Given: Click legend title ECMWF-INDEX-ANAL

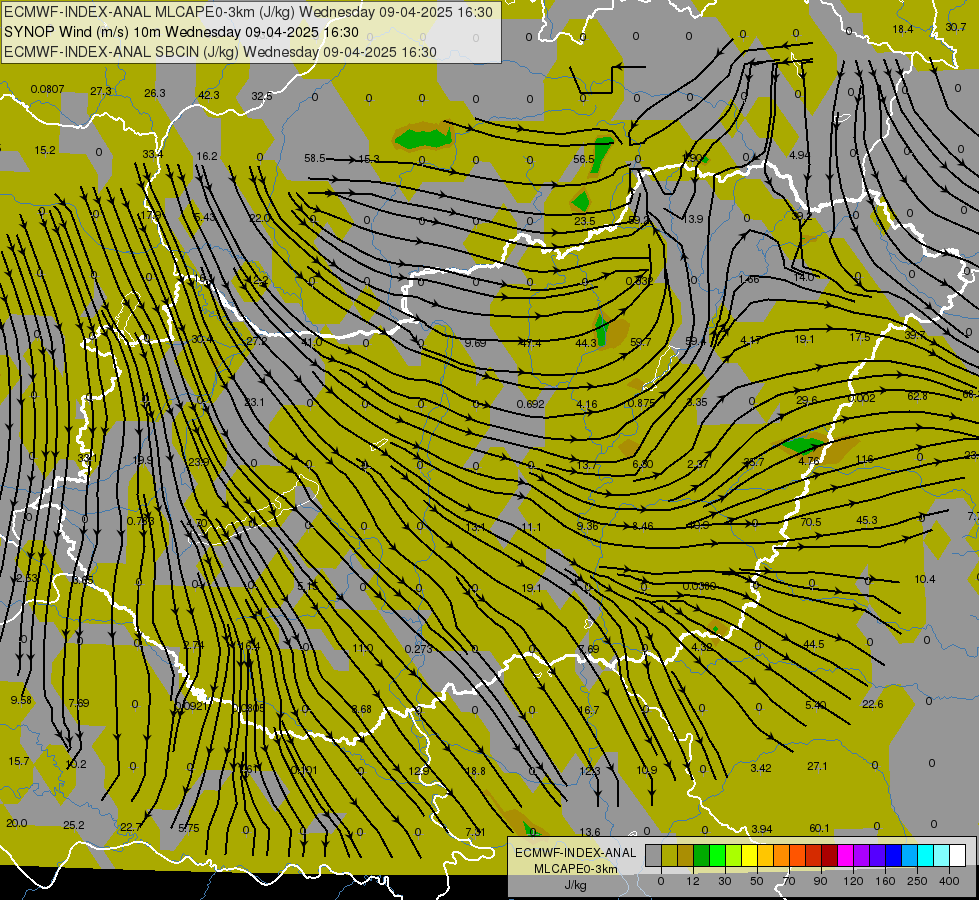Looking at the screenshot, I should click(576, 853).
